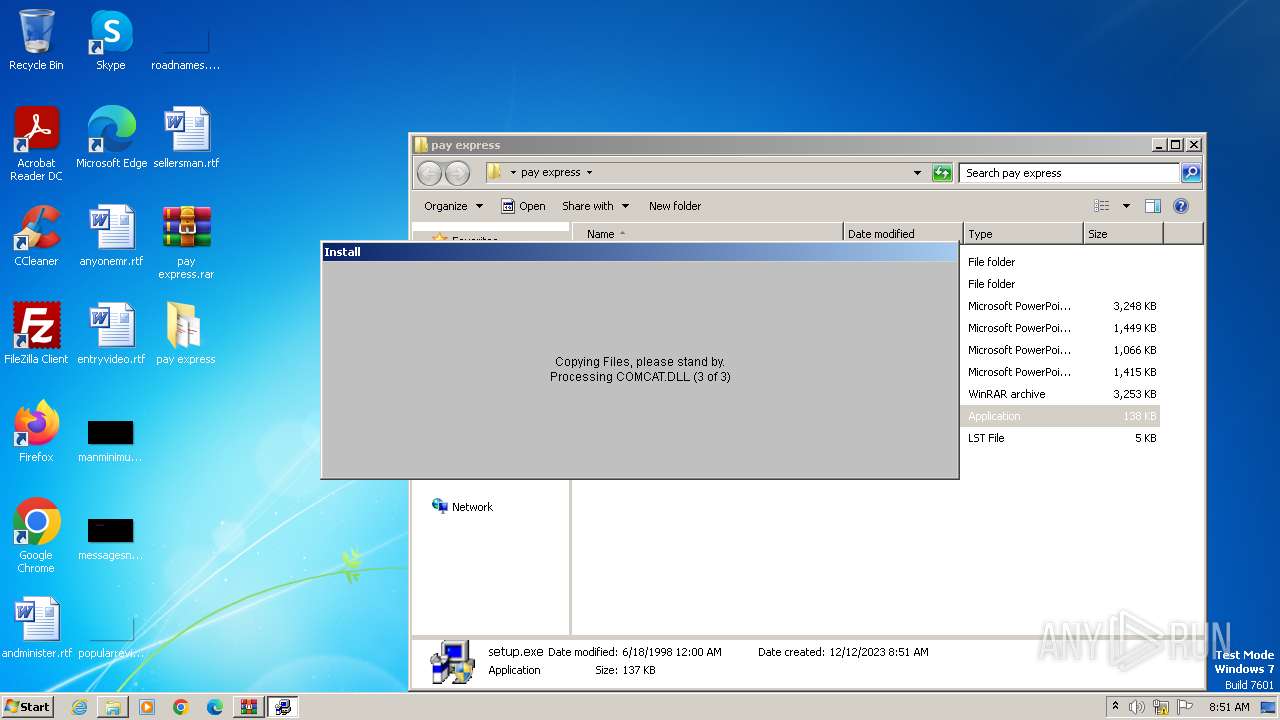The width and height of the screenshot is (1280, 720).
Task: Click the Explorer Forward navigation button
Action: pyautogui.click(x=457, y=173)
